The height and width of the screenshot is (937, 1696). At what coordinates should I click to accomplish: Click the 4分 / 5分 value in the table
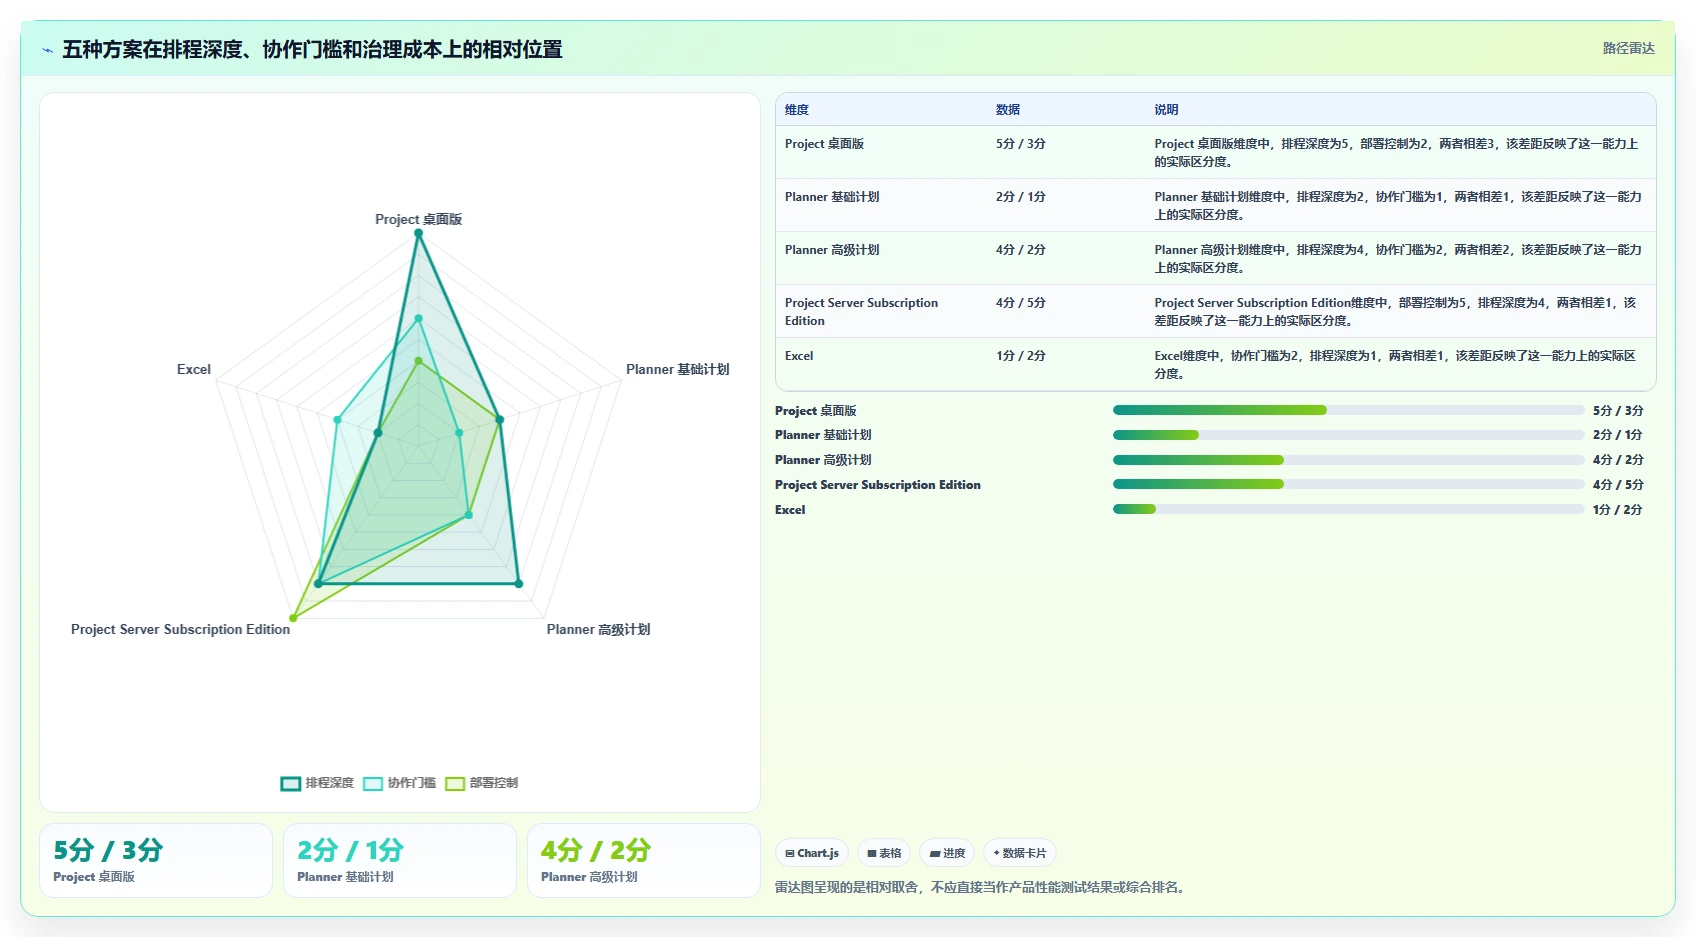point(1021,303)
